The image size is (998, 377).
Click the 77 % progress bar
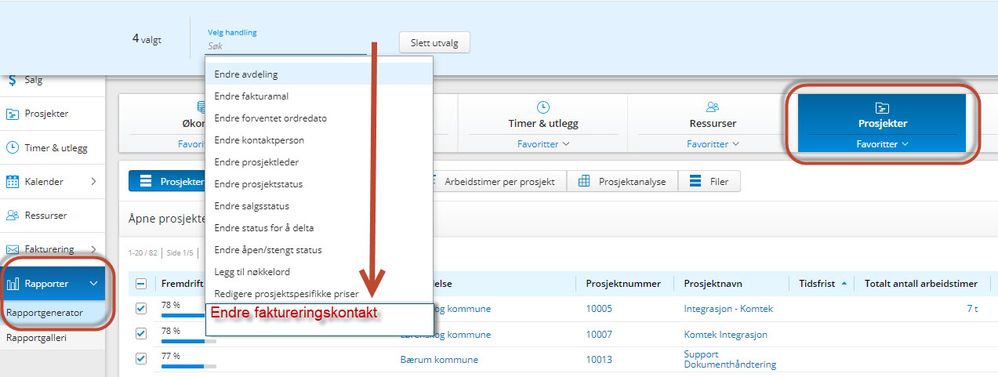tap(188, 366)
